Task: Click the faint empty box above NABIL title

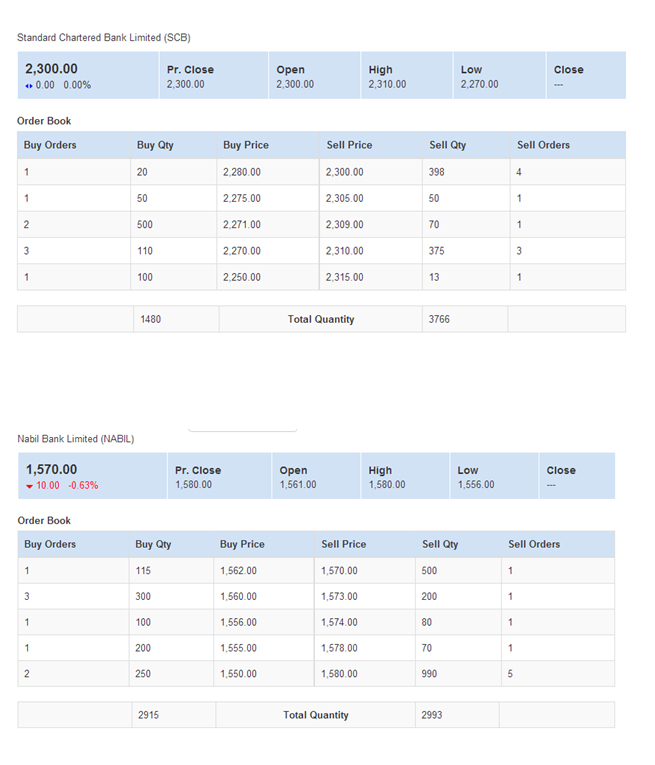Action: [x=242, y=428]
